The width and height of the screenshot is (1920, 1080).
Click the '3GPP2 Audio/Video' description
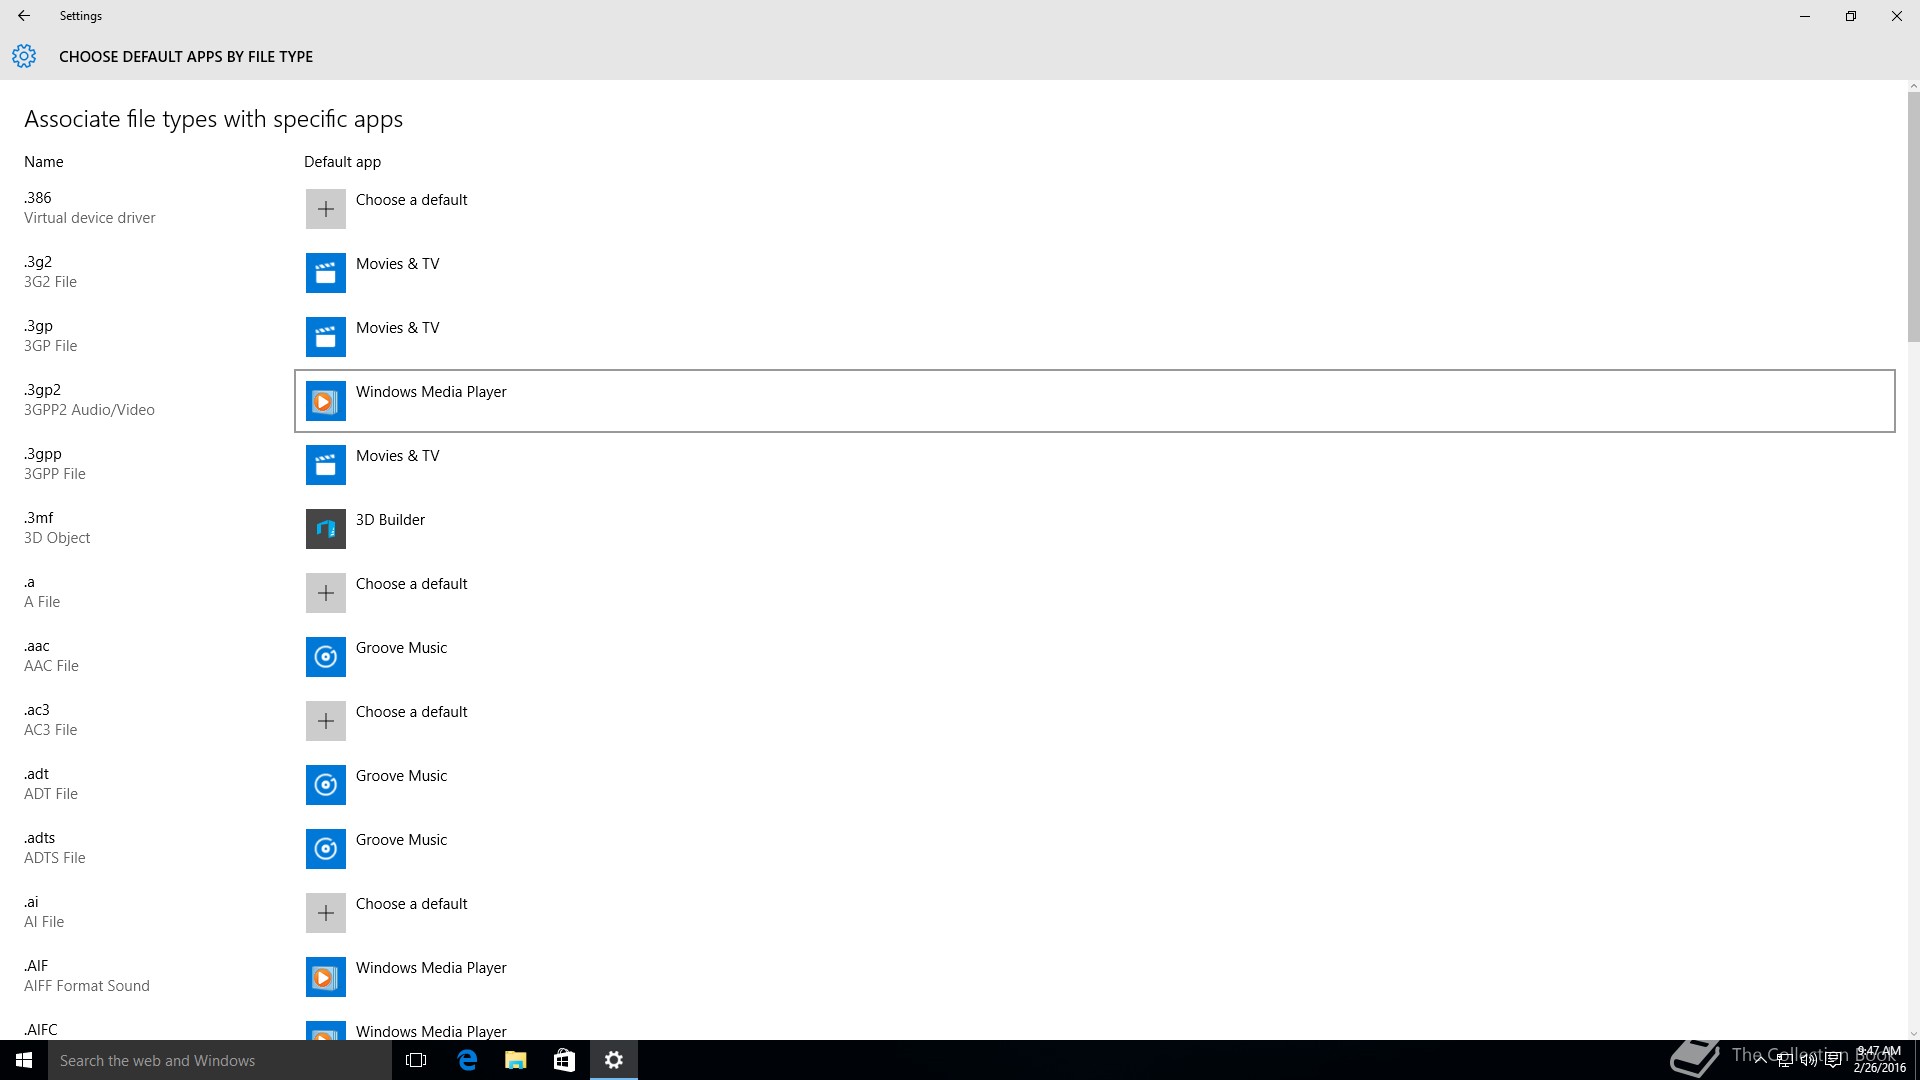(89, 410)
